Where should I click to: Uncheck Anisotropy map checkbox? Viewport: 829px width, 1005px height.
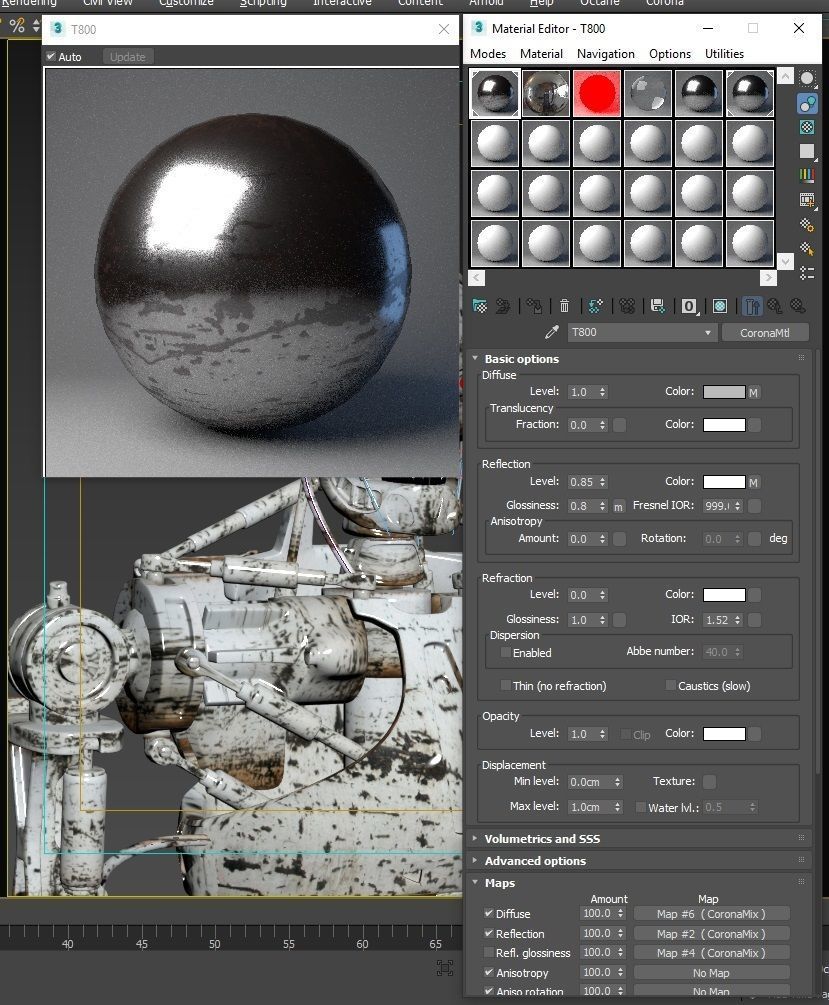(489, 972)
